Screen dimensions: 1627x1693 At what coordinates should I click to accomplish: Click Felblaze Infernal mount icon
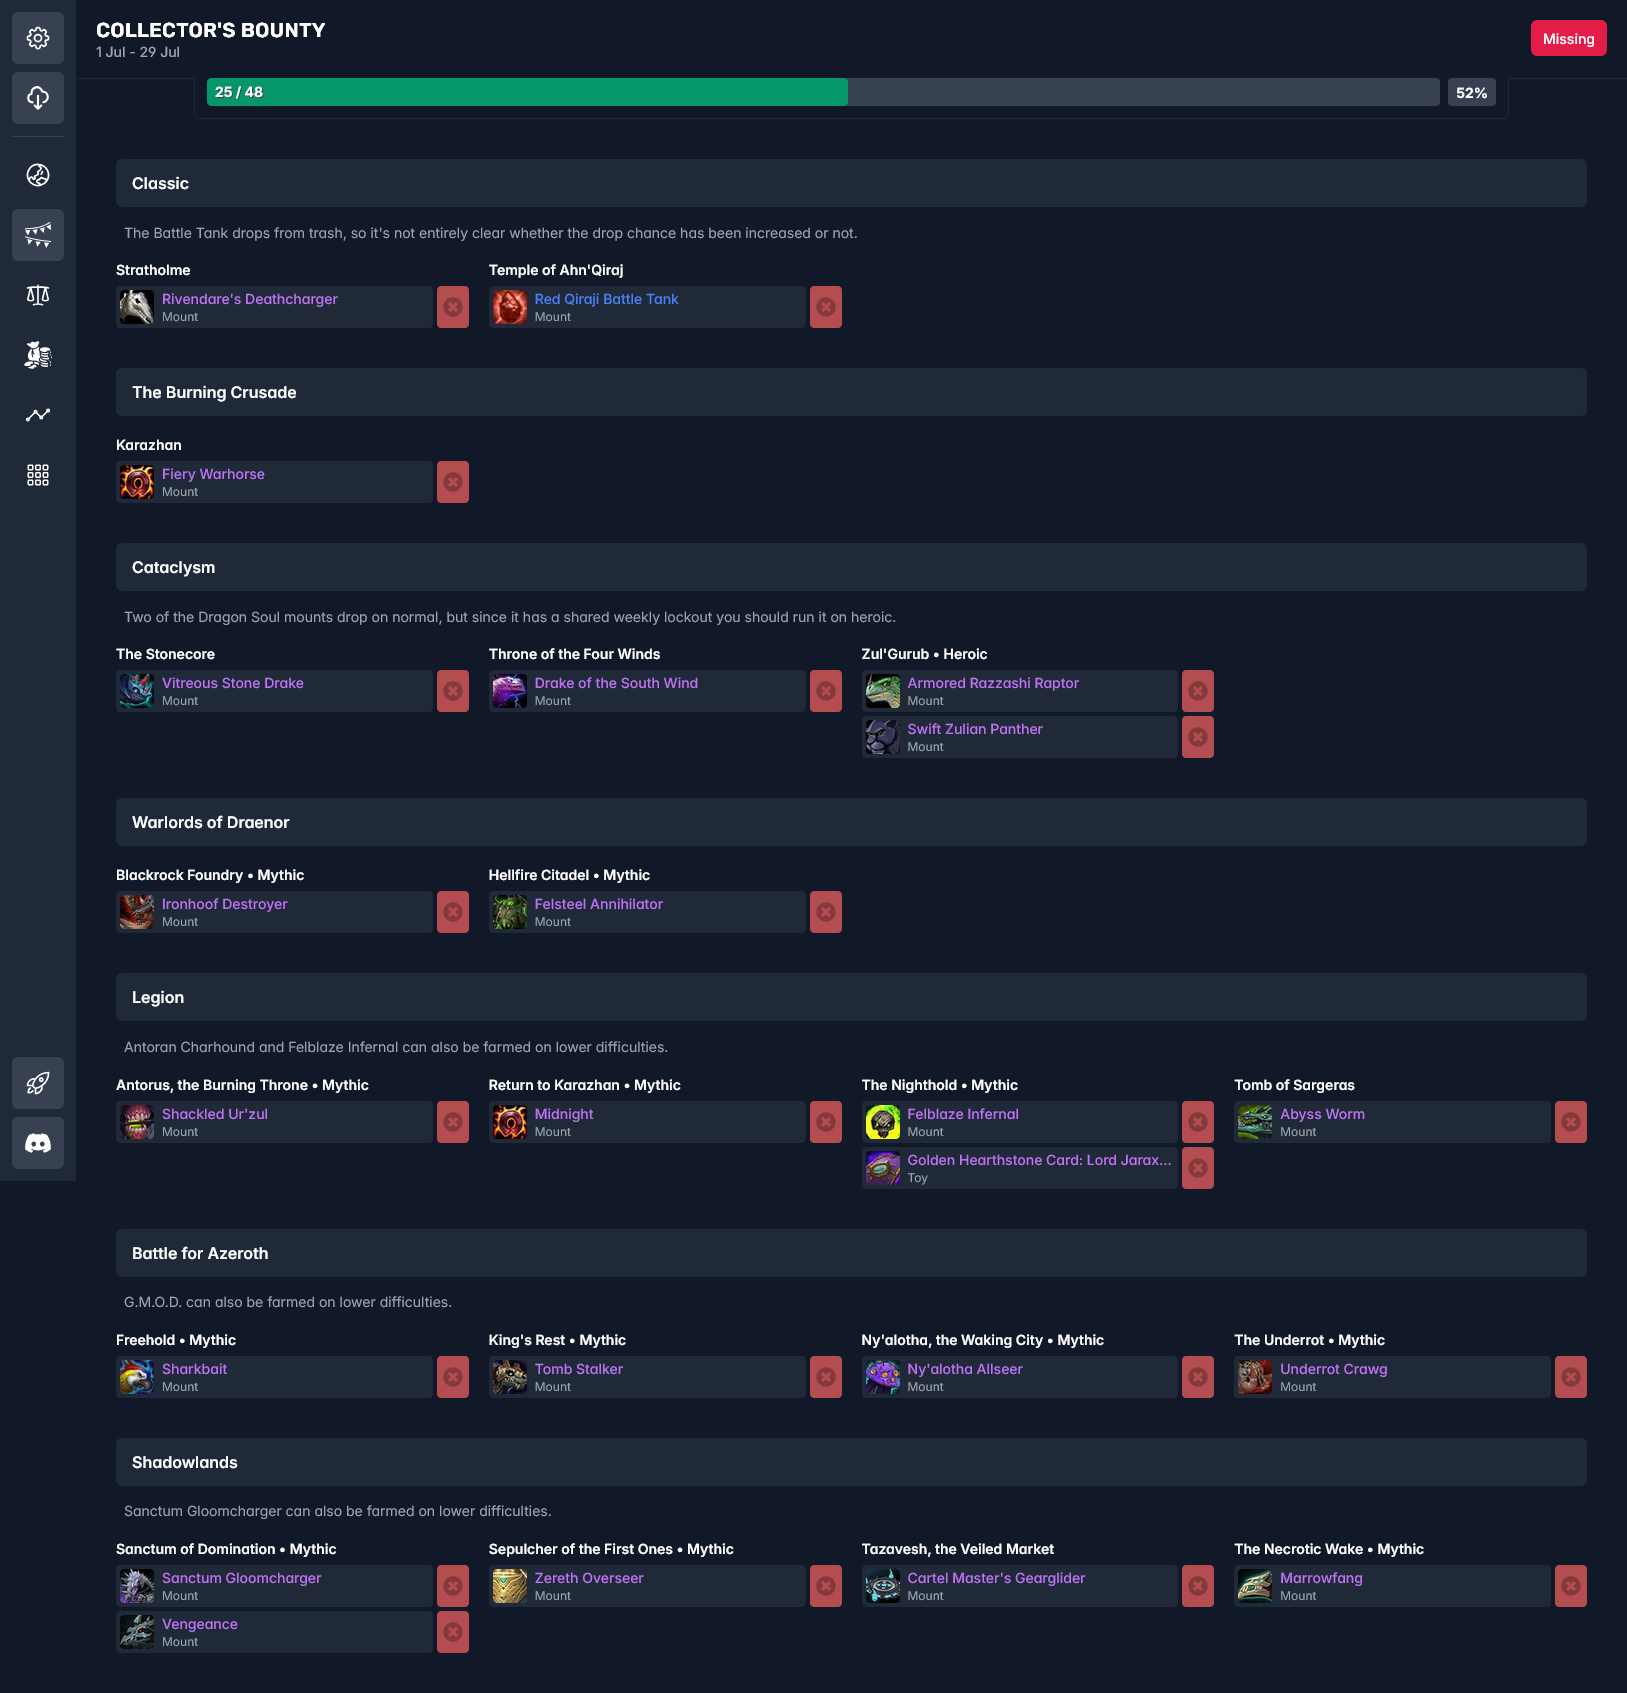(883, 1122)
